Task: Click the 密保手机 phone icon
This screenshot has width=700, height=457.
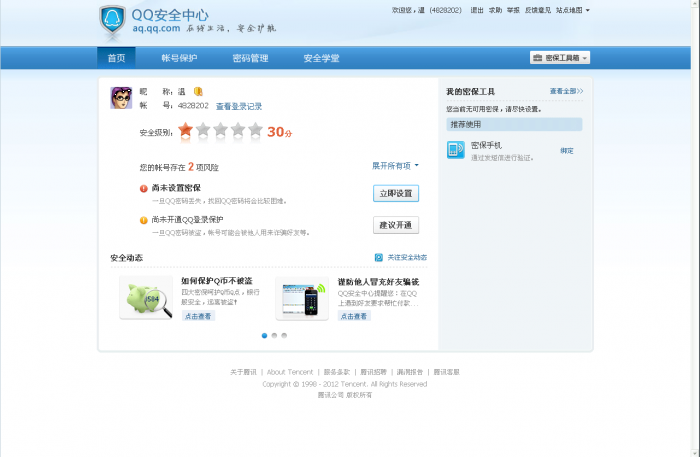Action: point(456,150)
